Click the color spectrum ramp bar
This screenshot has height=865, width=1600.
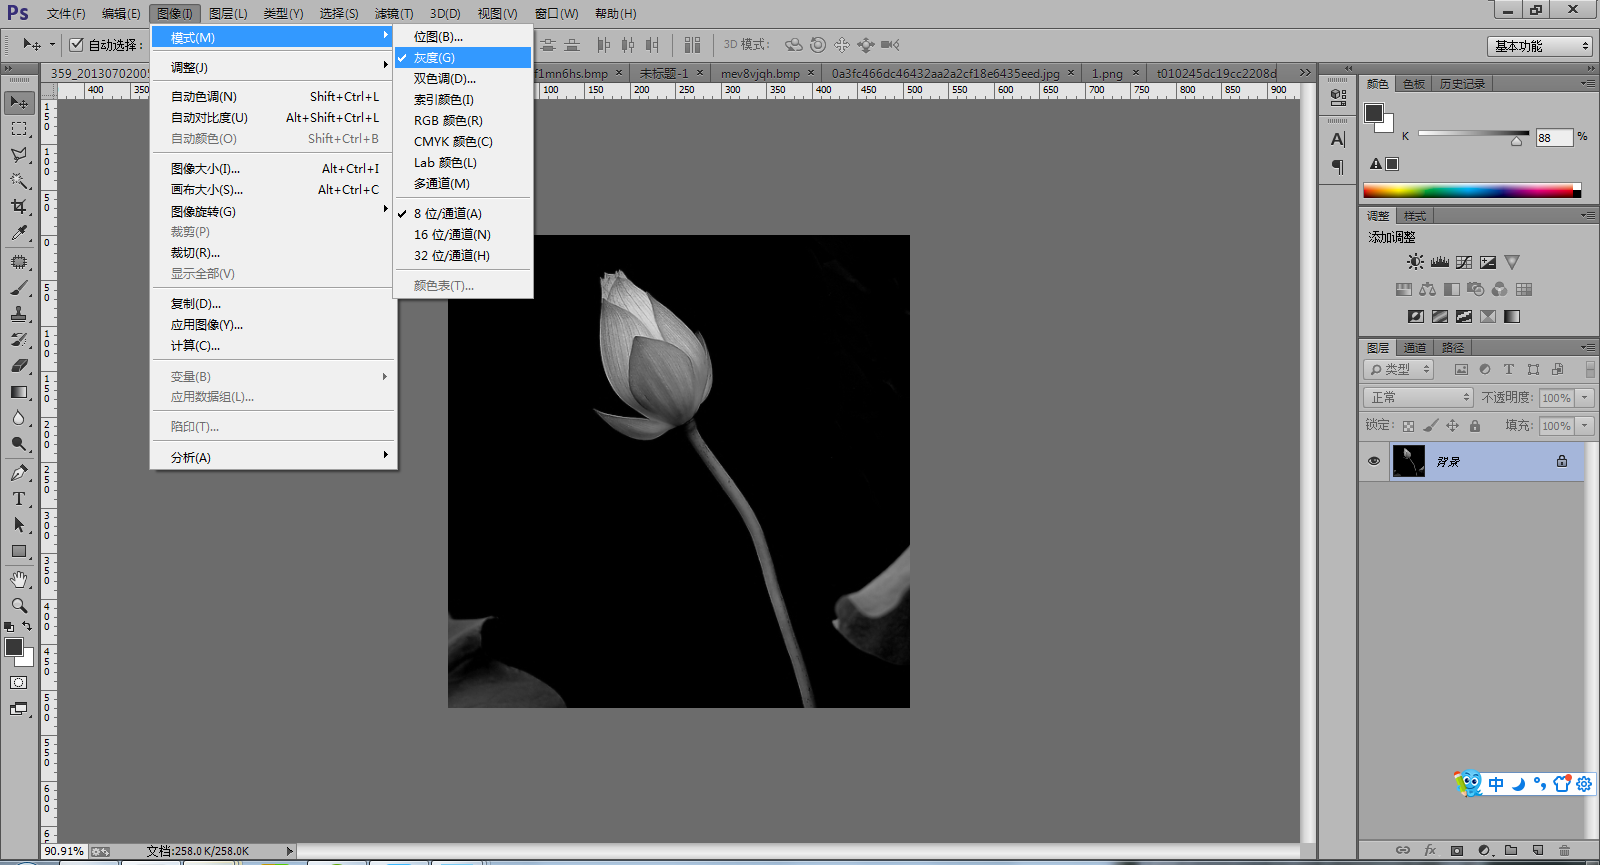click(1468, 191)
